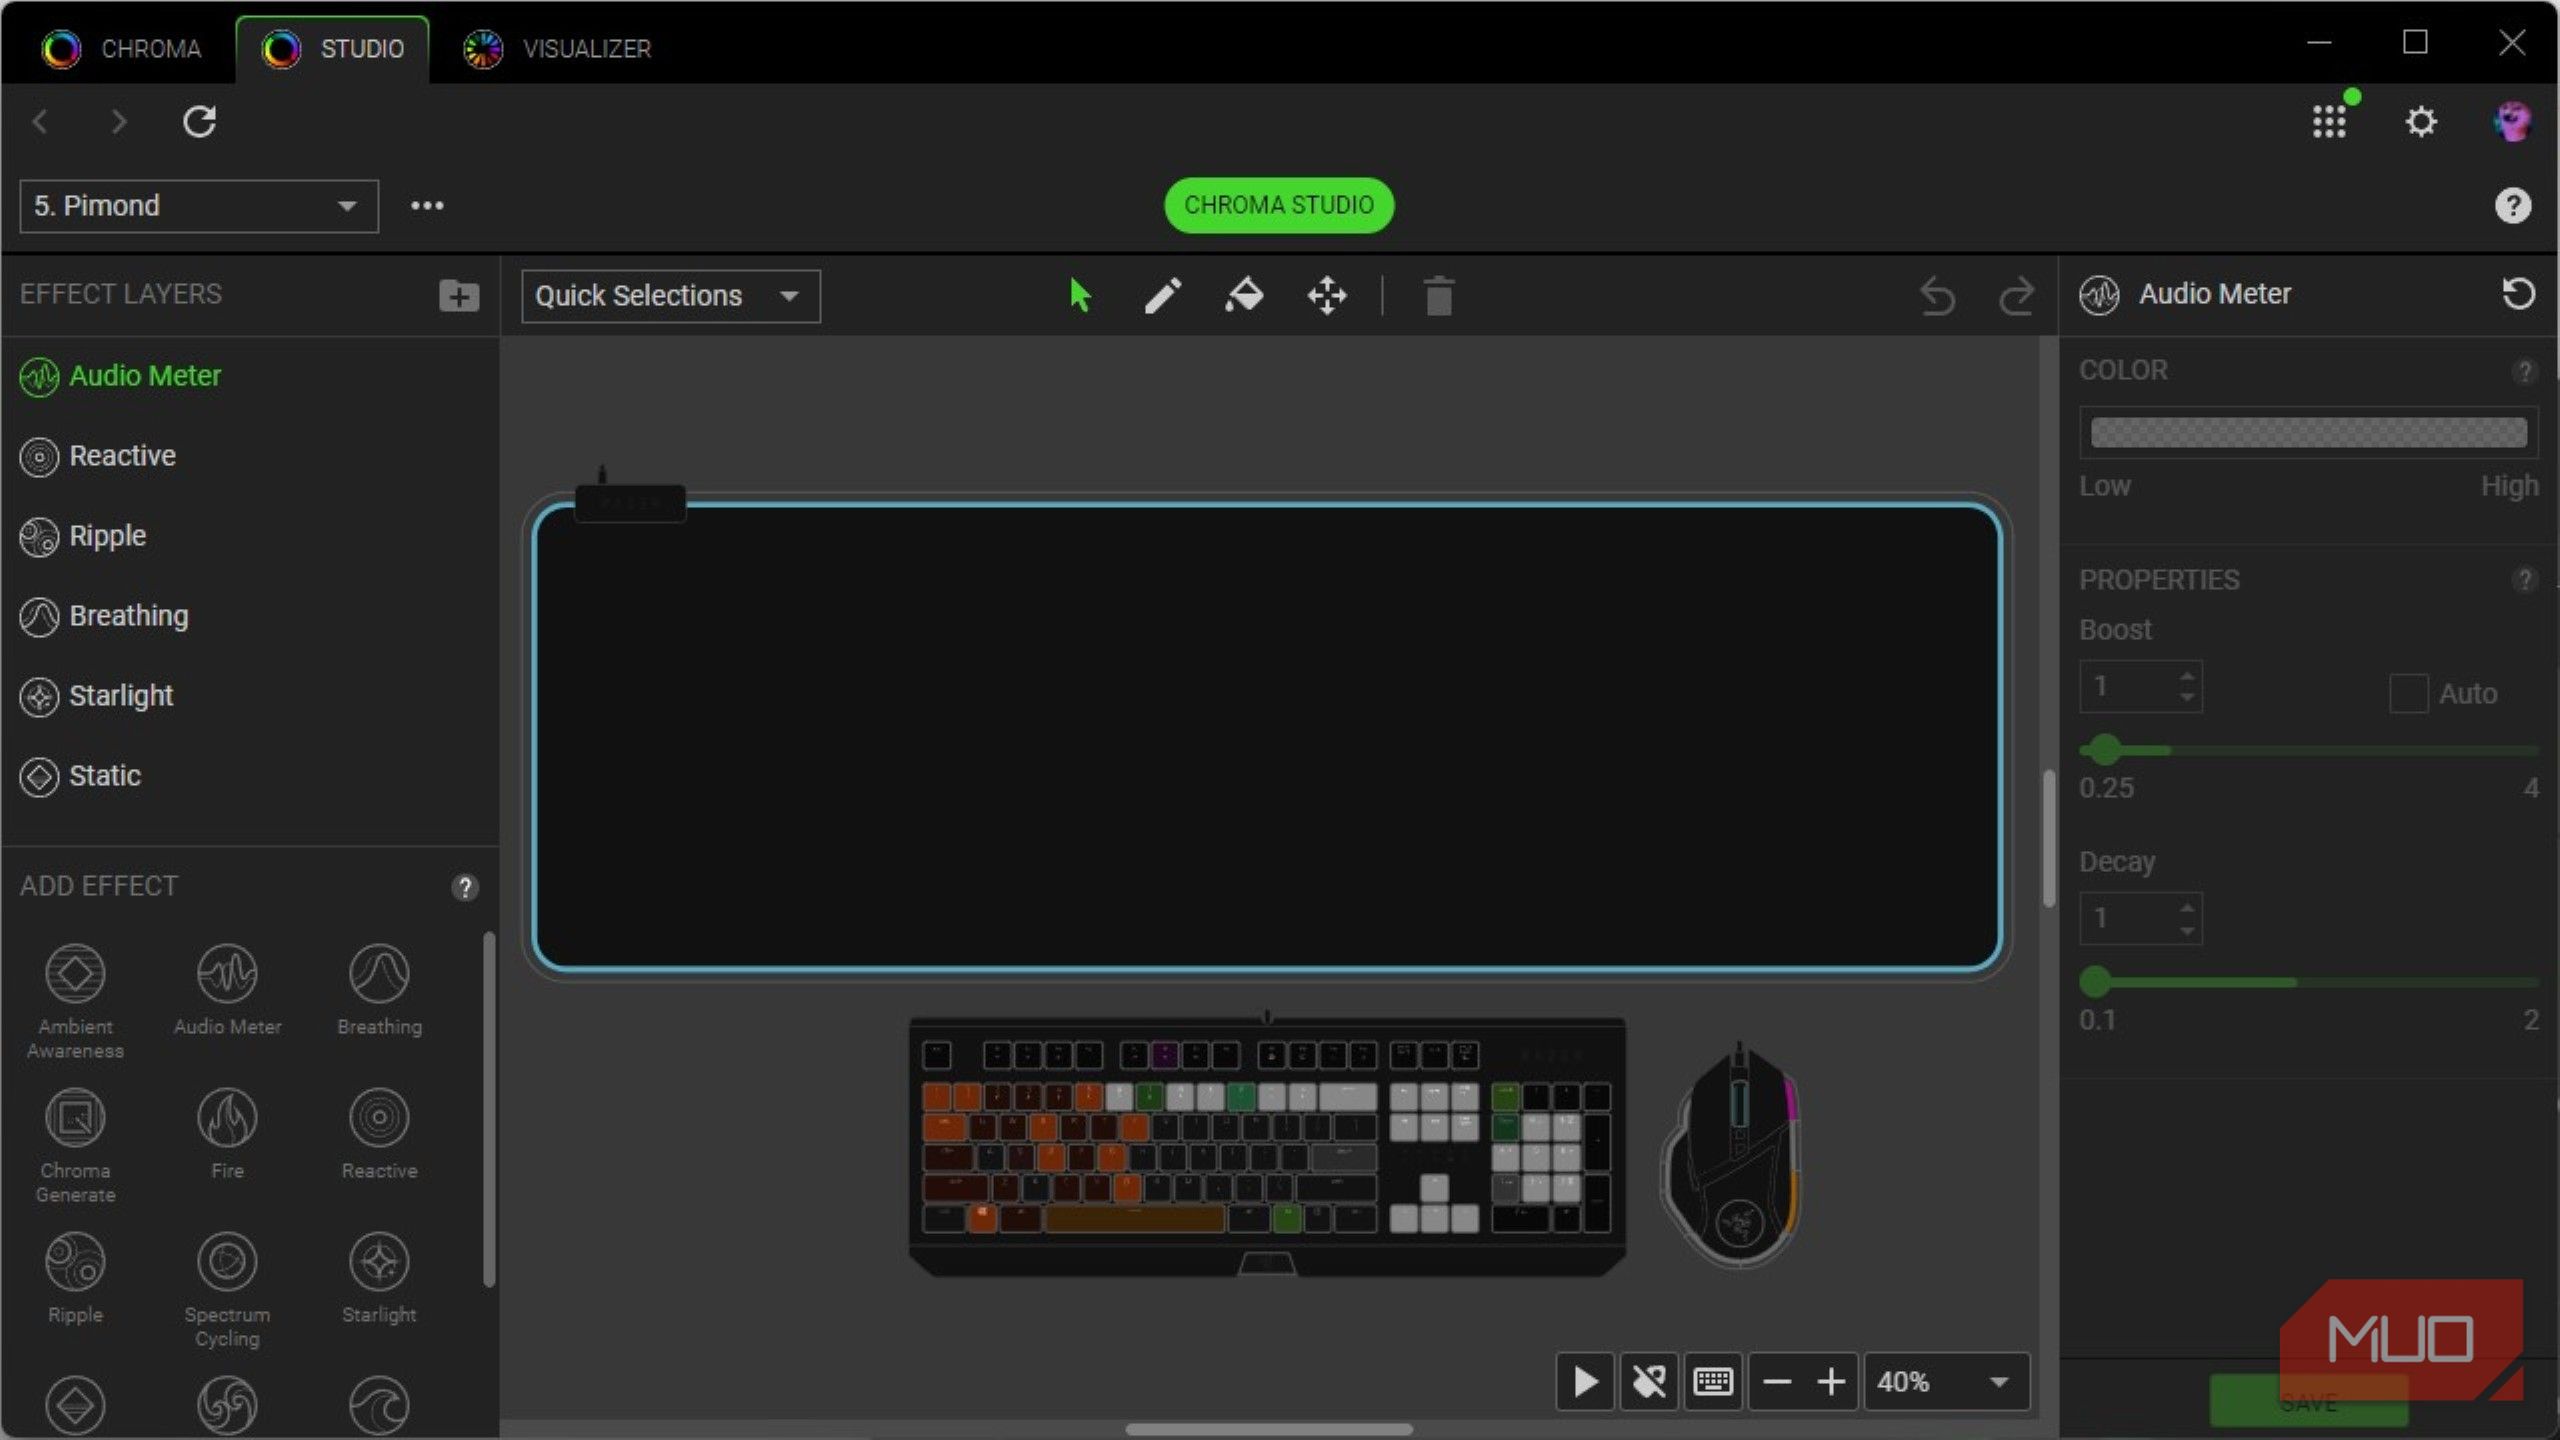Increase the Boost value stepper
The image size is (2560, 1440).
(2187, 676)
